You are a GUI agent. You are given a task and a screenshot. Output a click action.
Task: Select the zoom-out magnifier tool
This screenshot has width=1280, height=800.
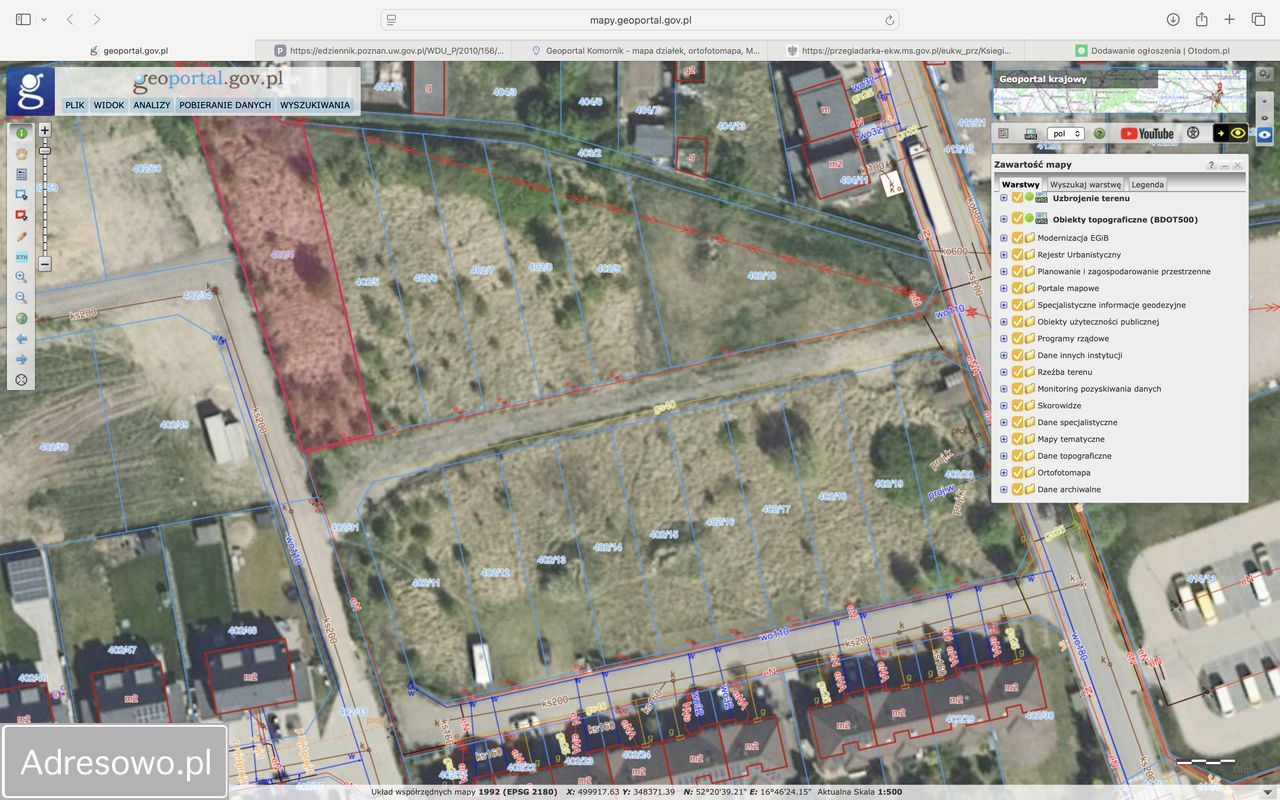pos(21,298)
